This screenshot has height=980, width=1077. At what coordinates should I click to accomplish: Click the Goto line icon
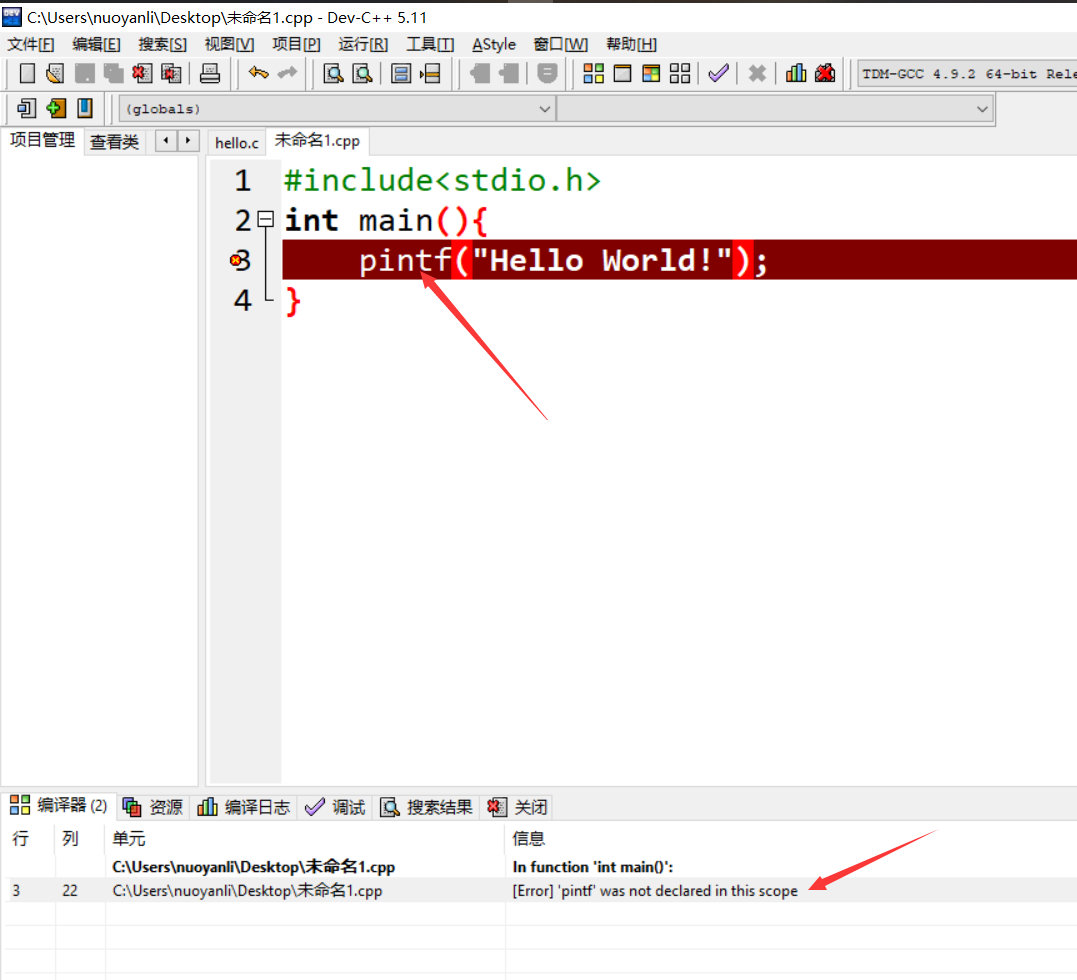(x=430, y=73)
